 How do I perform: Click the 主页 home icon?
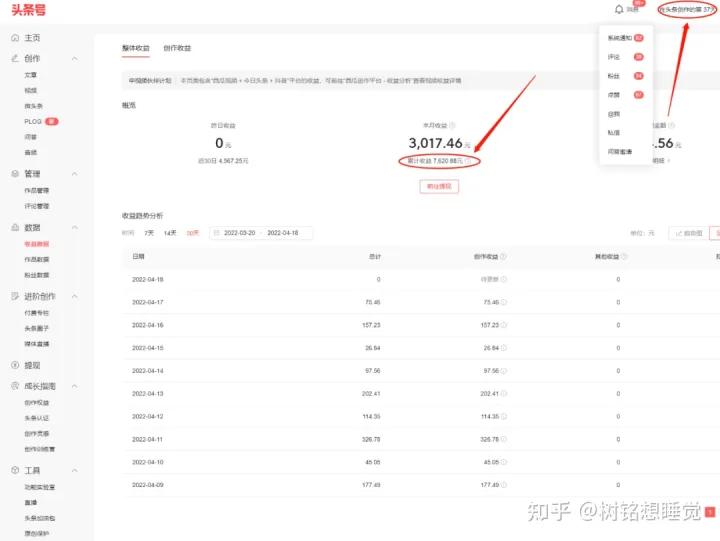point(15,38)
